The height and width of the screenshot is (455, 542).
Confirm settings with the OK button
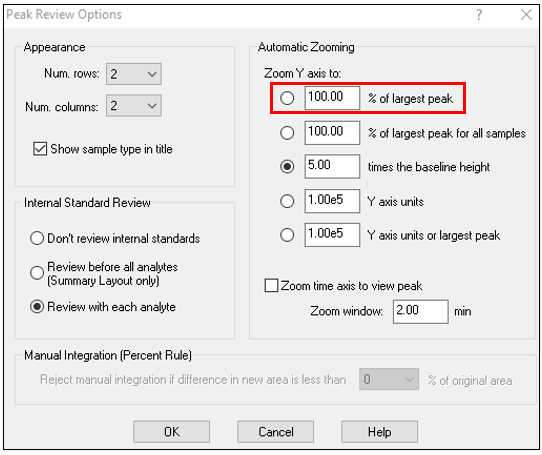(171, 432)
